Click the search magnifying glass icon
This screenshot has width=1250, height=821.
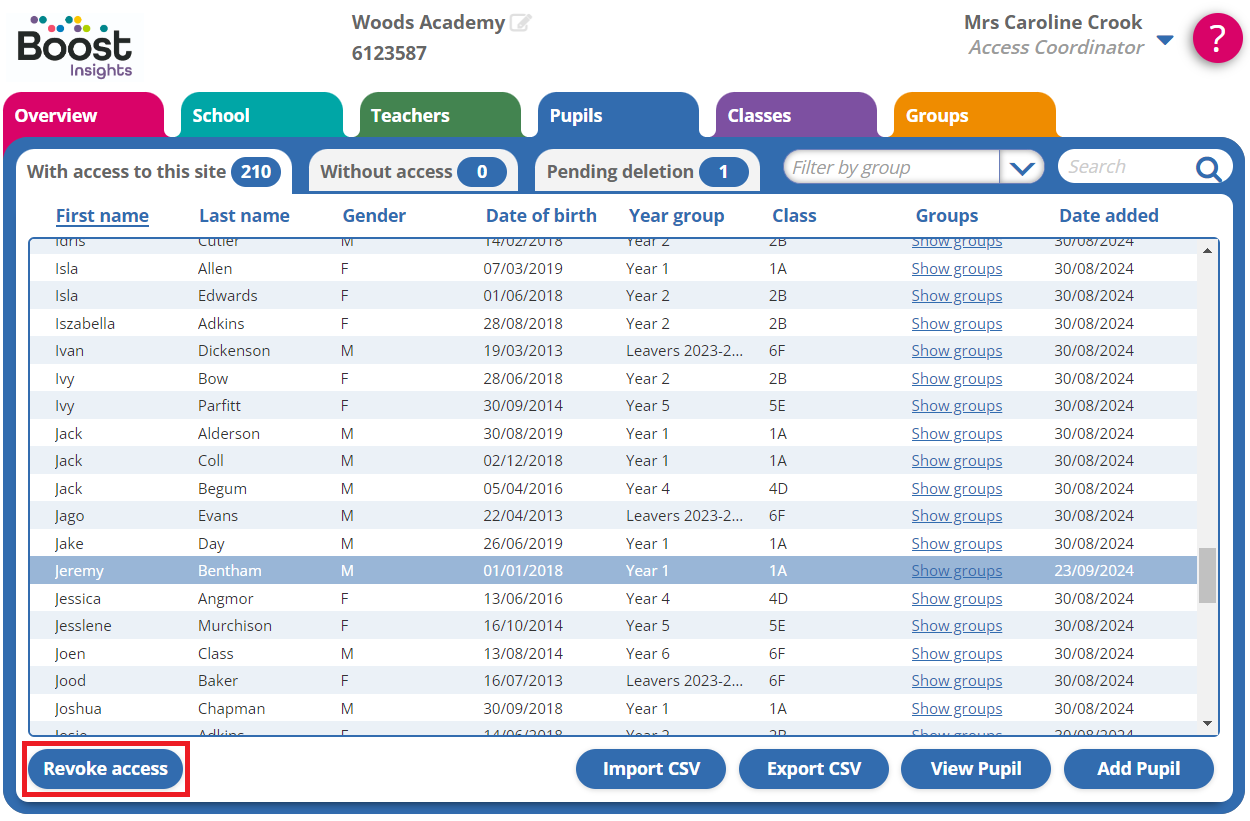point(1208,168)
